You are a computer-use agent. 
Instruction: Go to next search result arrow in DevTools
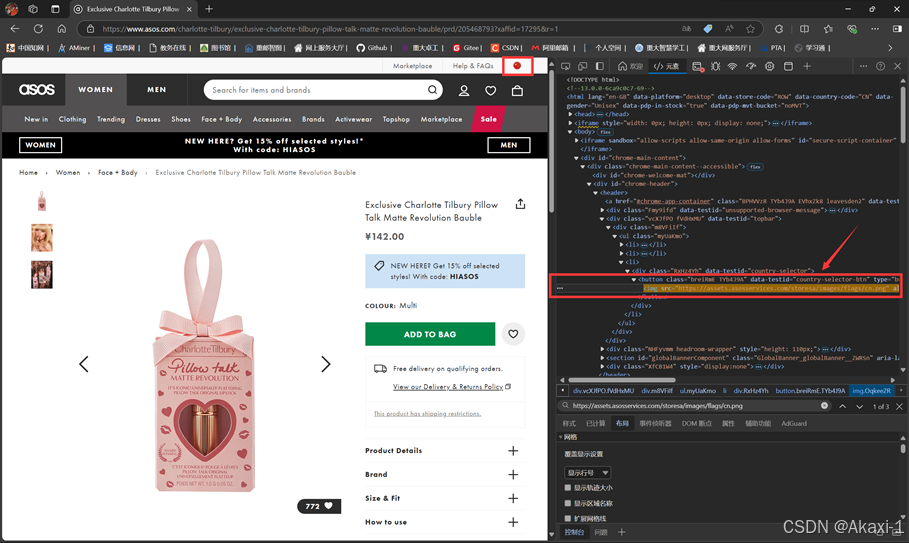(859, 406)
